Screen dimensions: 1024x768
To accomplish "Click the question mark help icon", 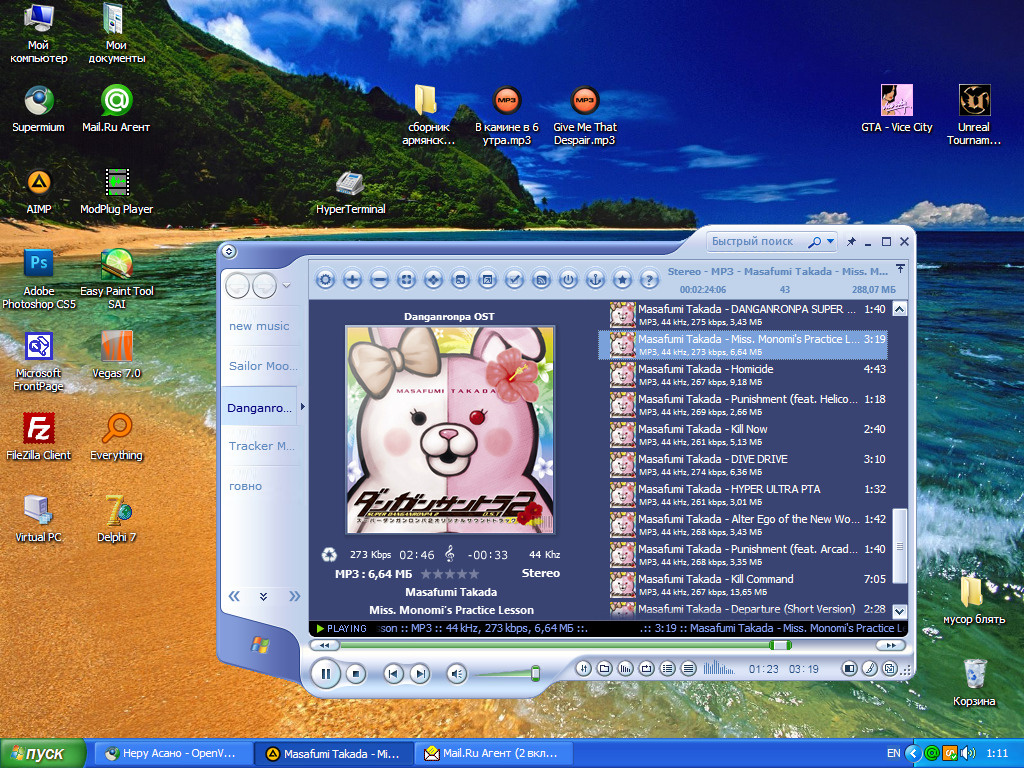I will (649, 280).
